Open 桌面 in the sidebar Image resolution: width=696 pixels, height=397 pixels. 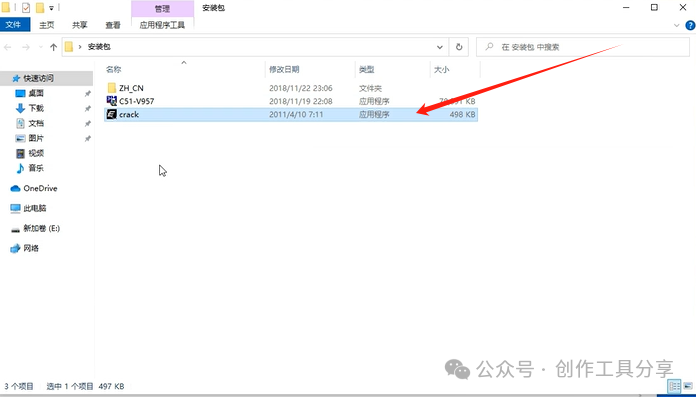pyautogui.click(x=36, y=93)
